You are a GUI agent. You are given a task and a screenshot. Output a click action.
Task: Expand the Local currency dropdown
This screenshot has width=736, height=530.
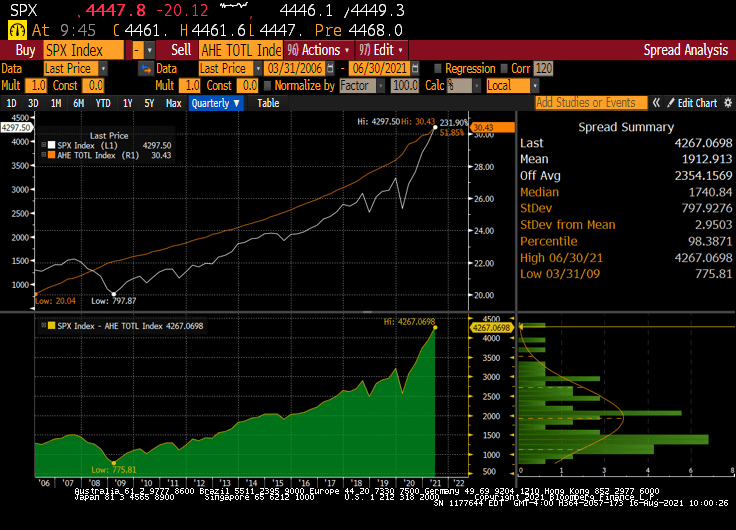tap(508, 86)
